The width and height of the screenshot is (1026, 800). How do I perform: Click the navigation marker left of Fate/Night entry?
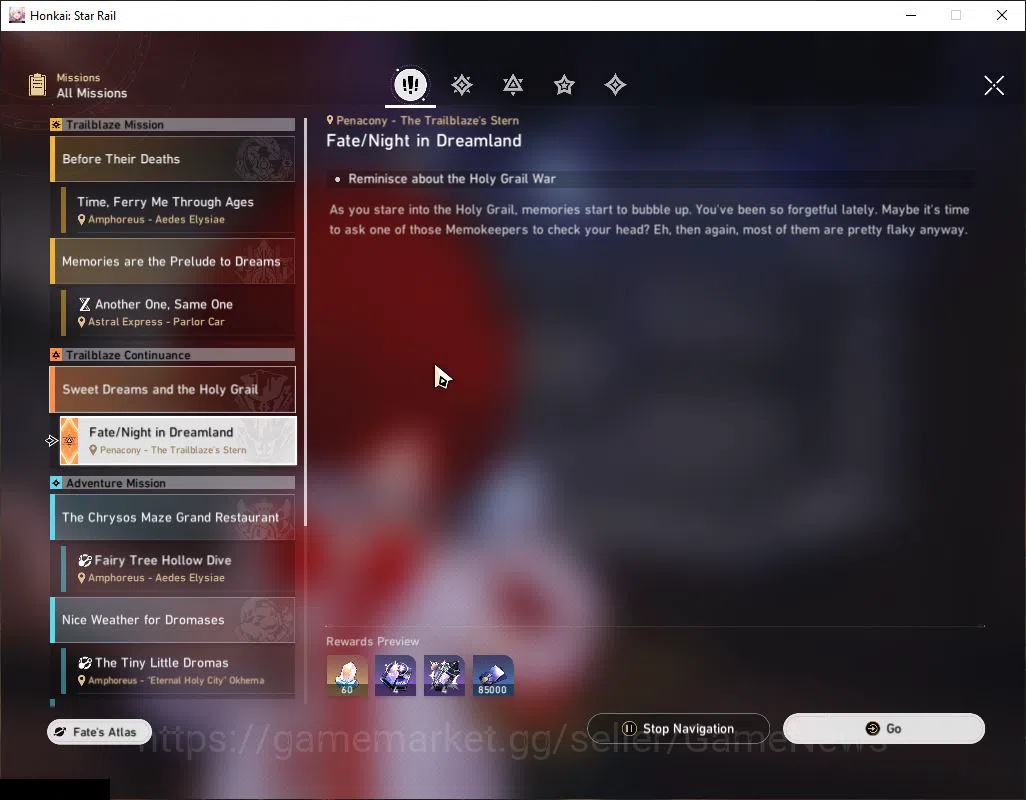(52, 441)
